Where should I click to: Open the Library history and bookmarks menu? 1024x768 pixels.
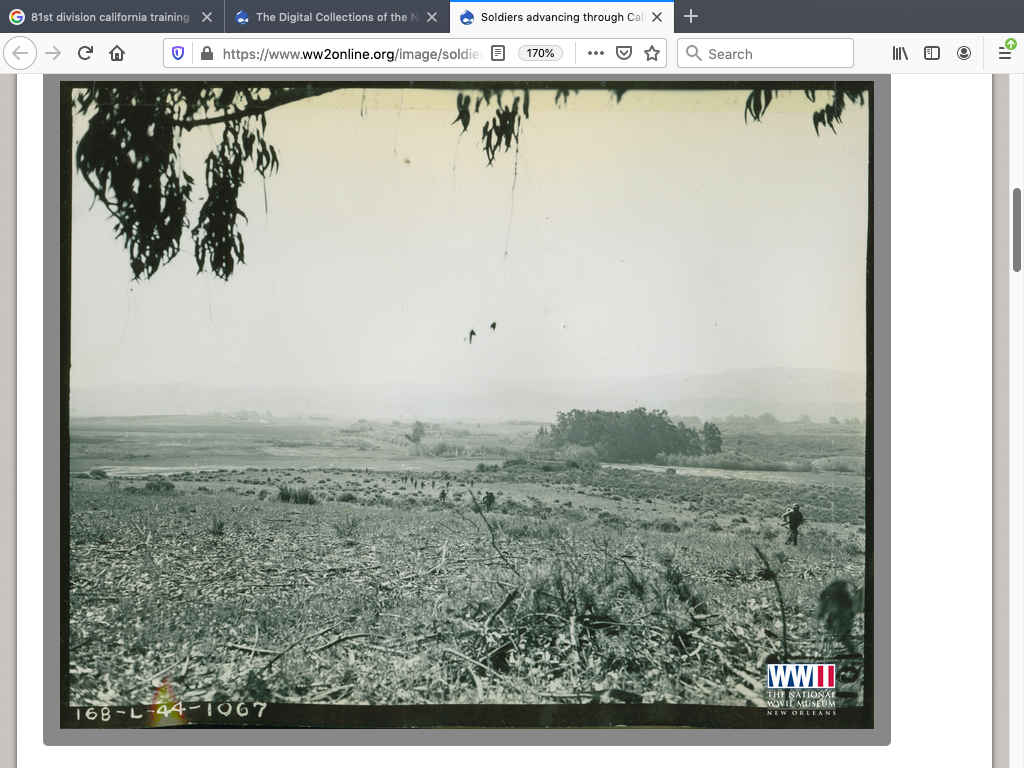pyautogui.click(x=900, y=53)
